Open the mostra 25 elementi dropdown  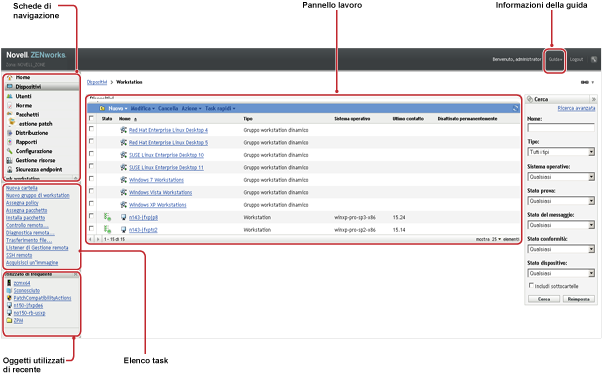tap(497, 239)
